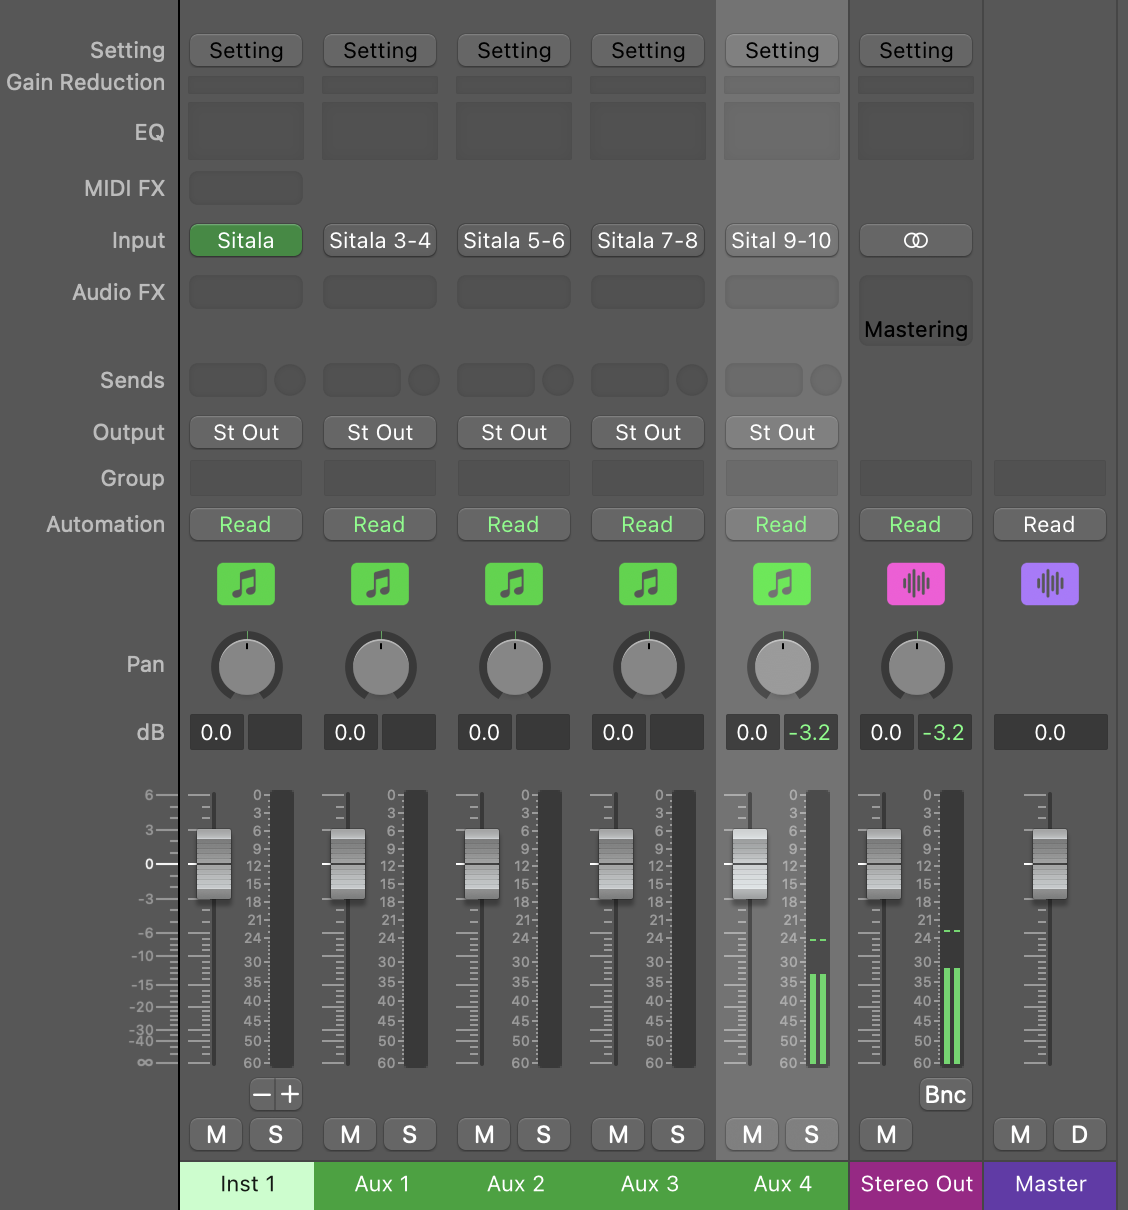Click the Aux 4 music note icon
Viewport: 1128px width, 1210px height.
[x=782, y=584]
